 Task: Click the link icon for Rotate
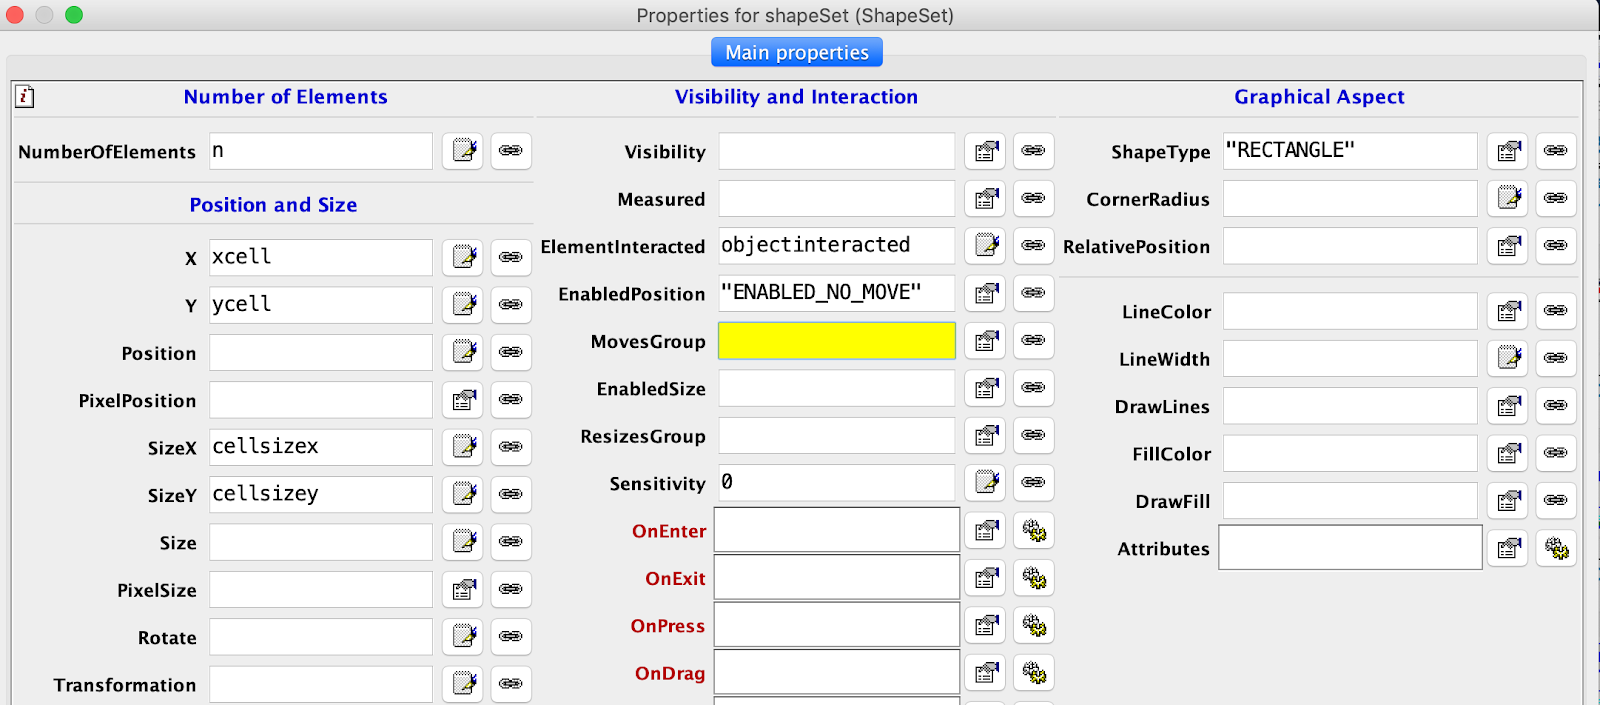[511, 636]
